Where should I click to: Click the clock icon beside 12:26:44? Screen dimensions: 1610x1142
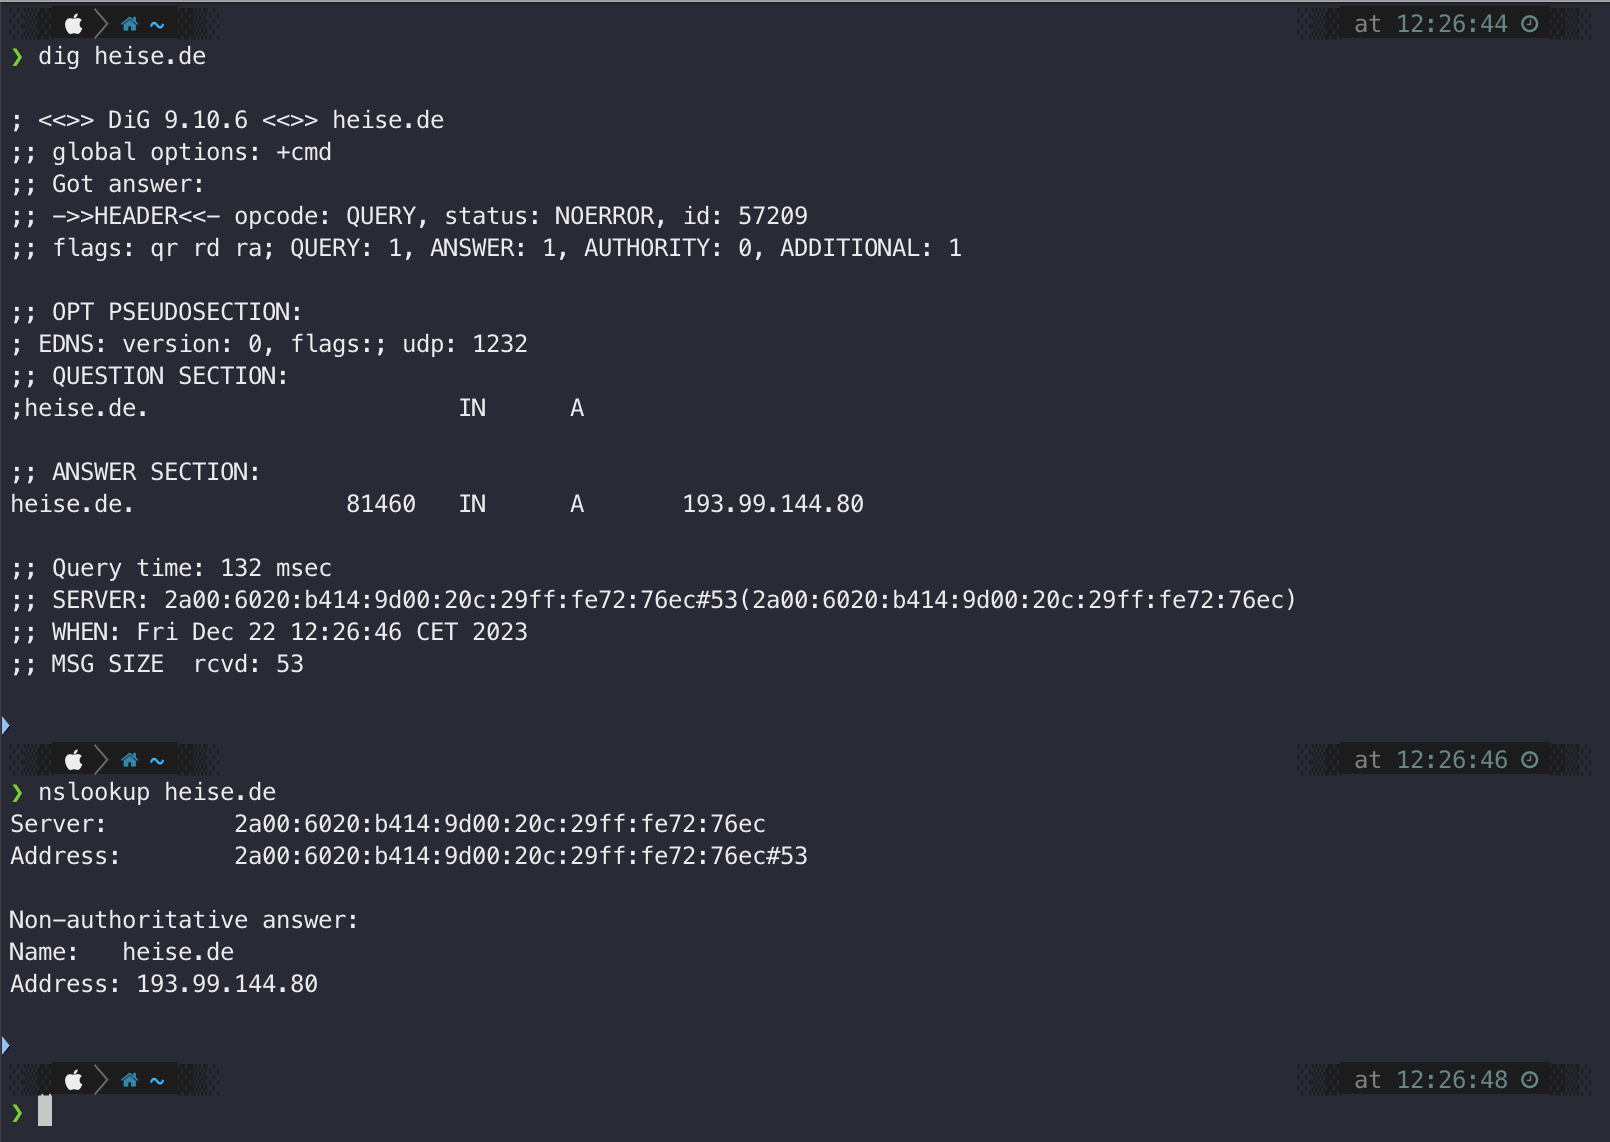coord(1530,24)
